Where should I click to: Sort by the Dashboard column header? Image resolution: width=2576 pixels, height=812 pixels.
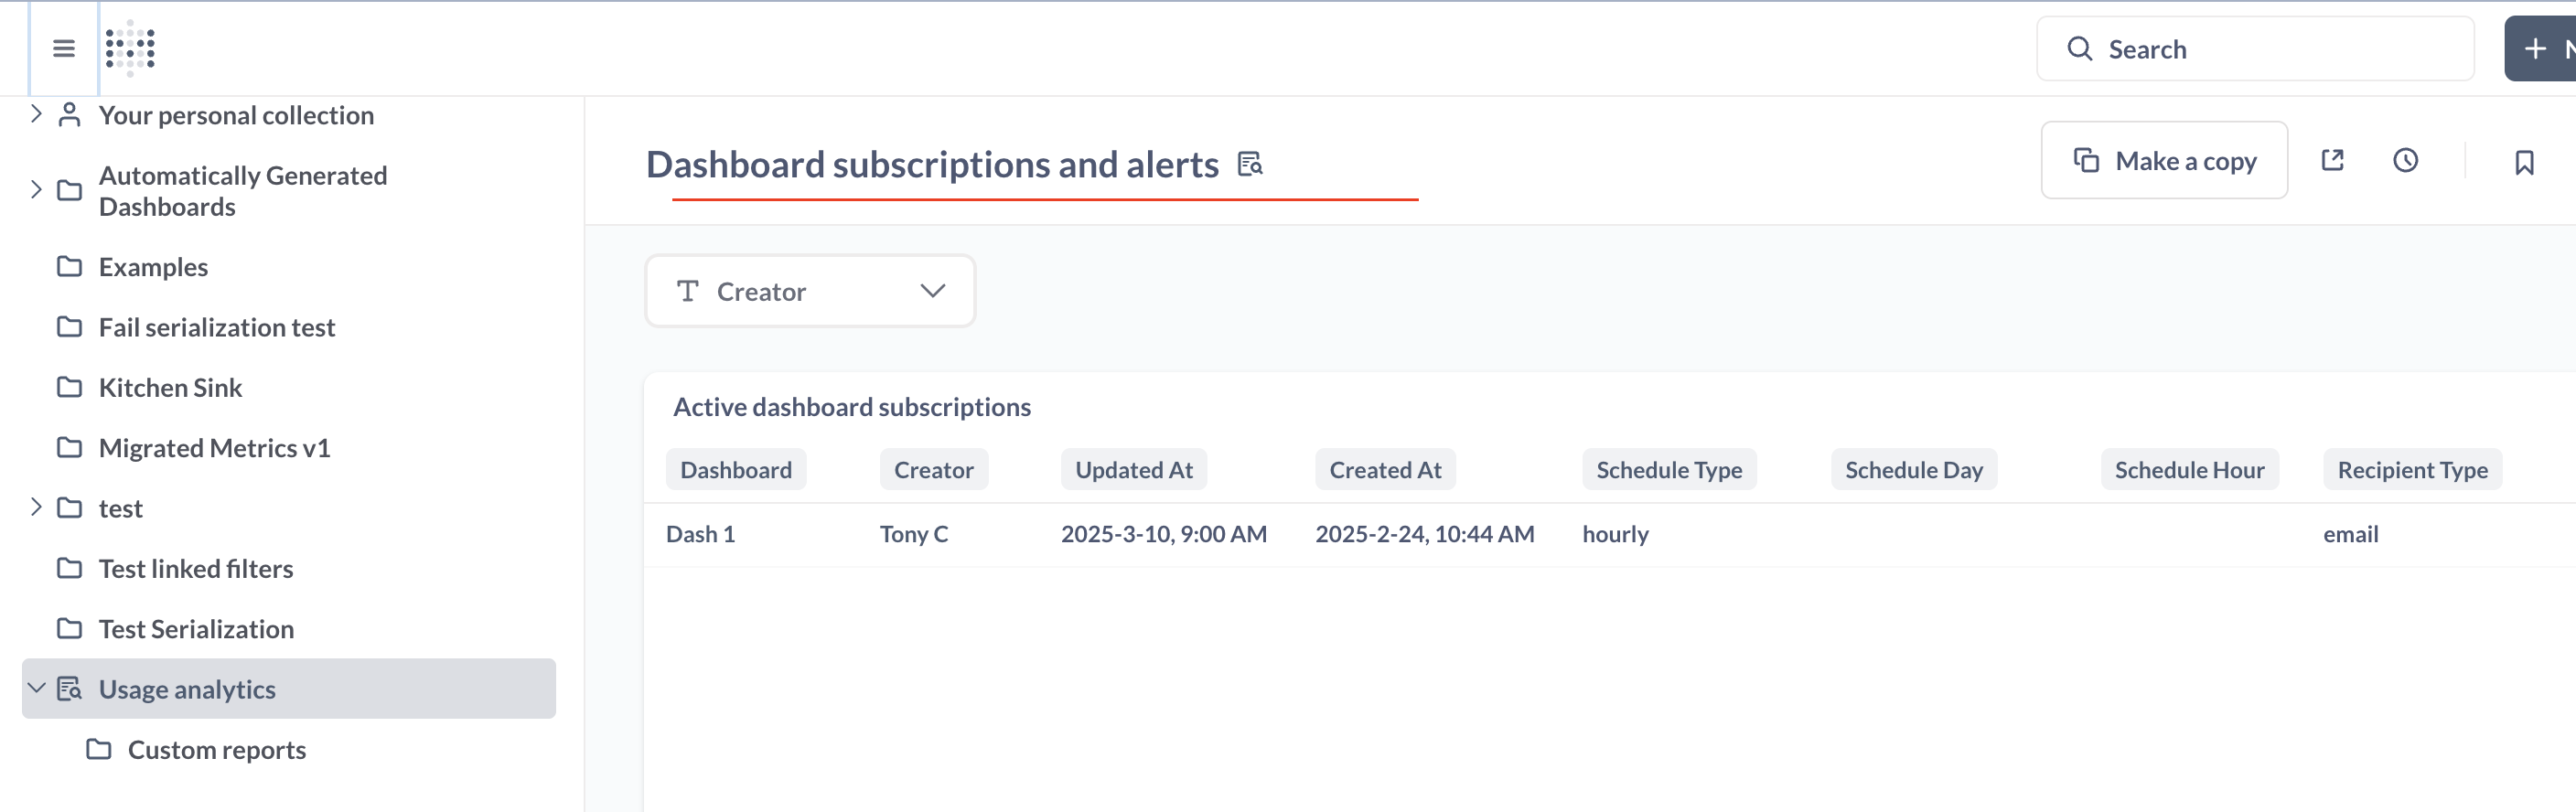pyautogui.click(x=736, y=469)
